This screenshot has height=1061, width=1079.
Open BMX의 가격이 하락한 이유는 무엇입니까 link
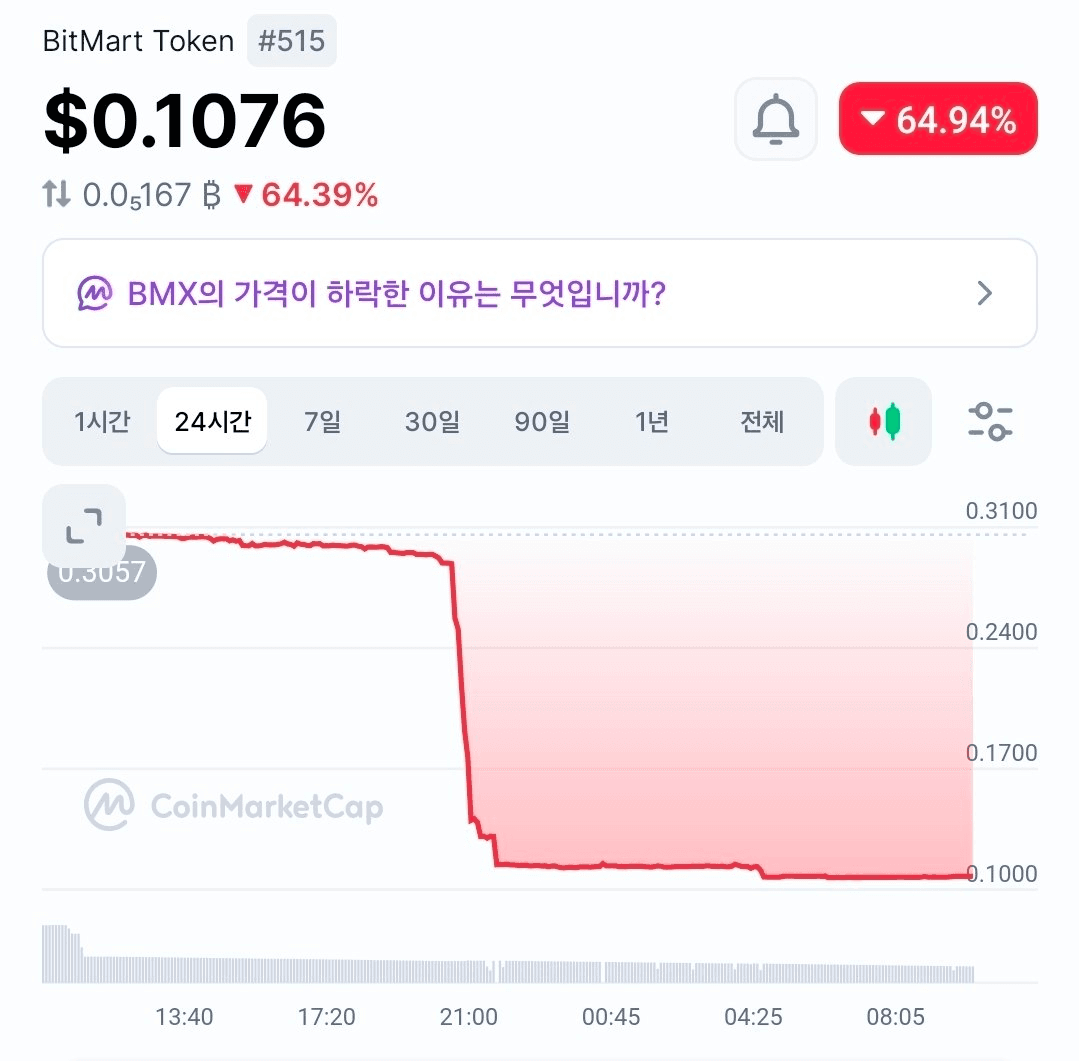396,293
